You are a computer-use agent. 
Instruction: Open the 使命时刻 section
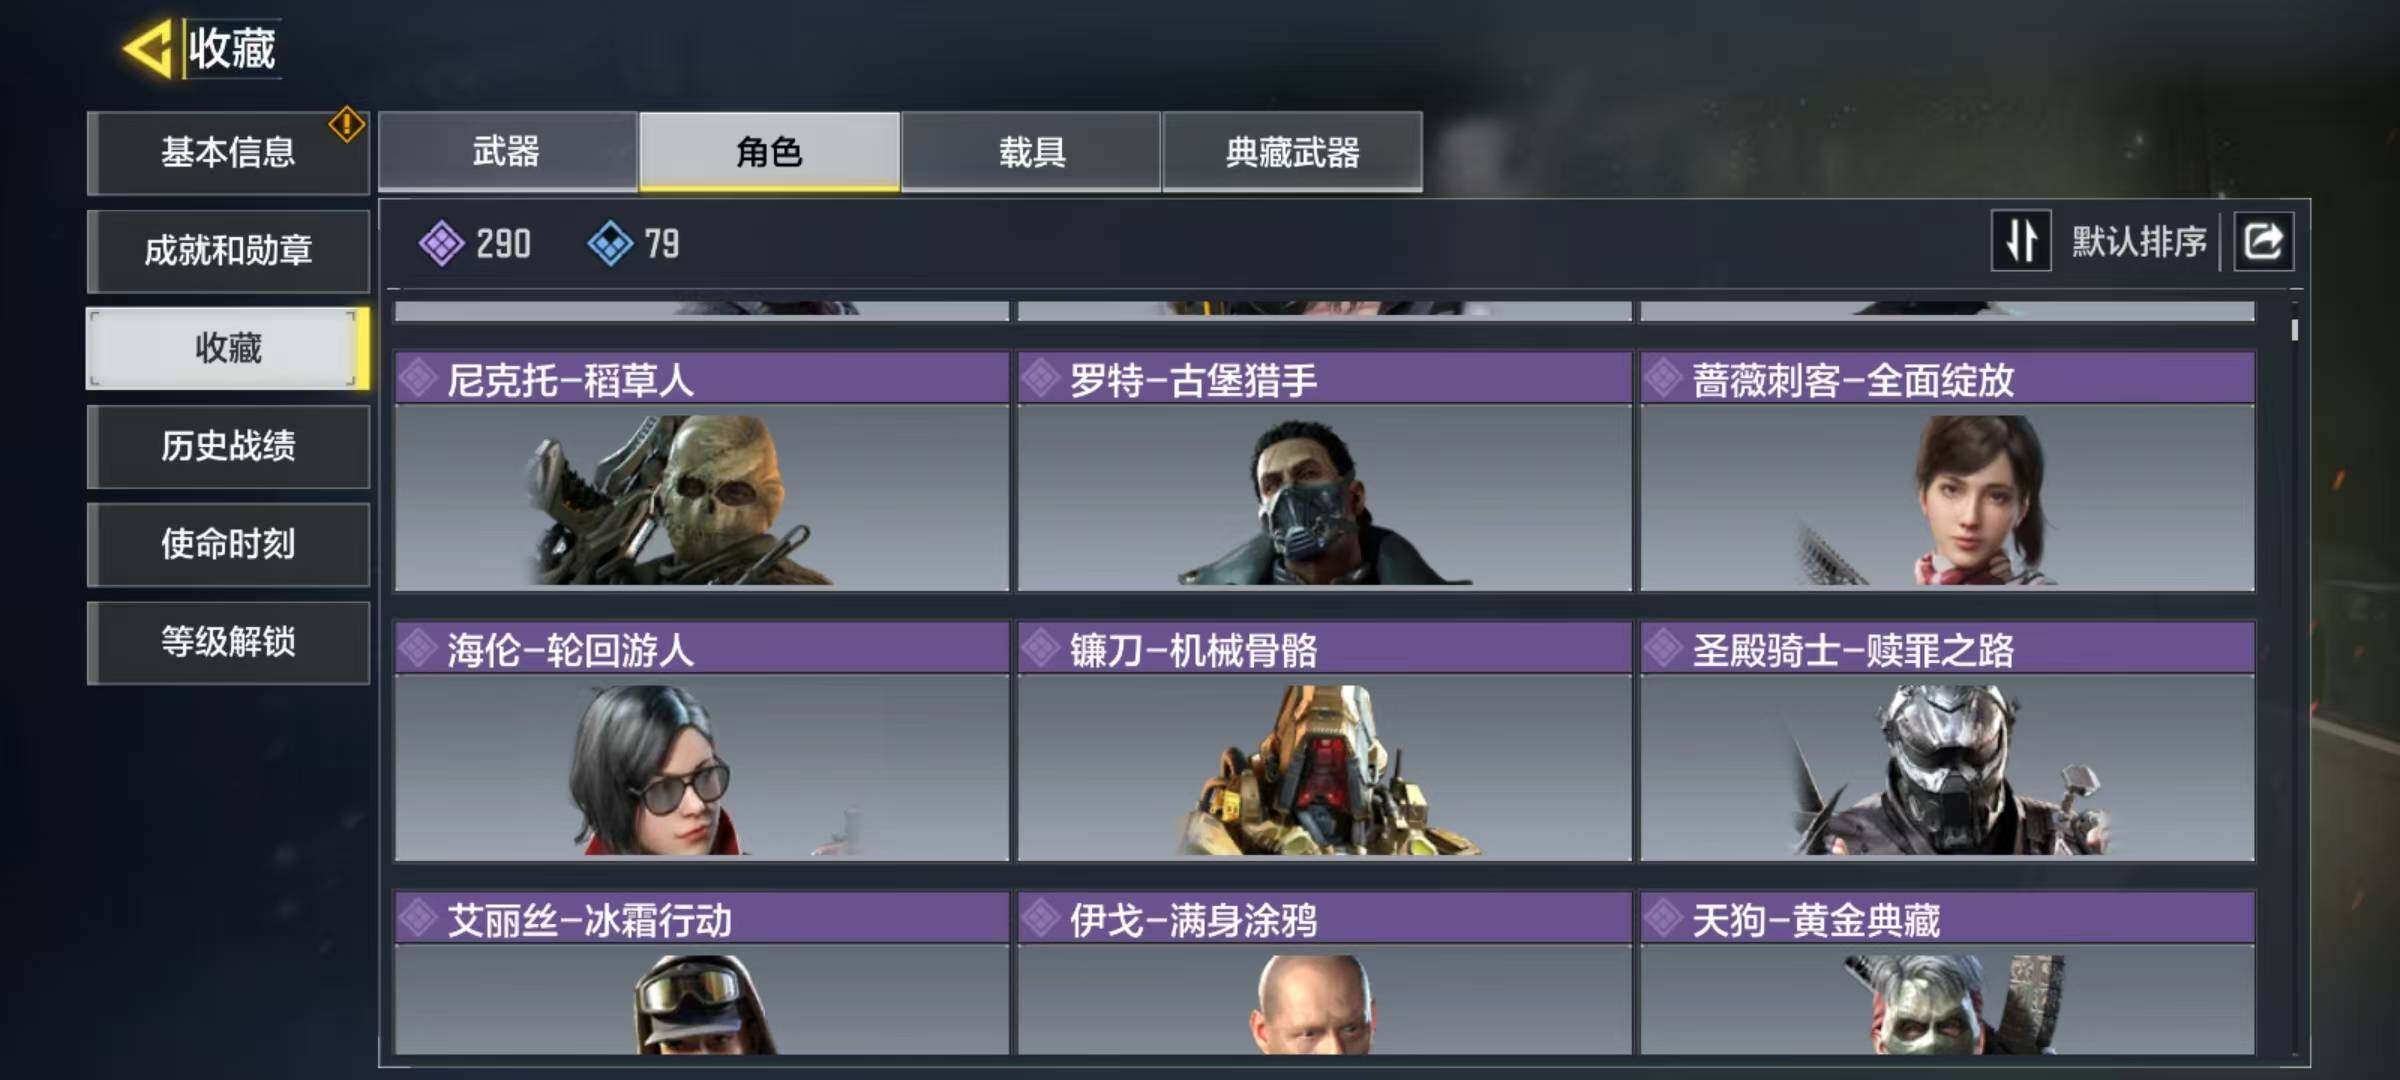228,544
